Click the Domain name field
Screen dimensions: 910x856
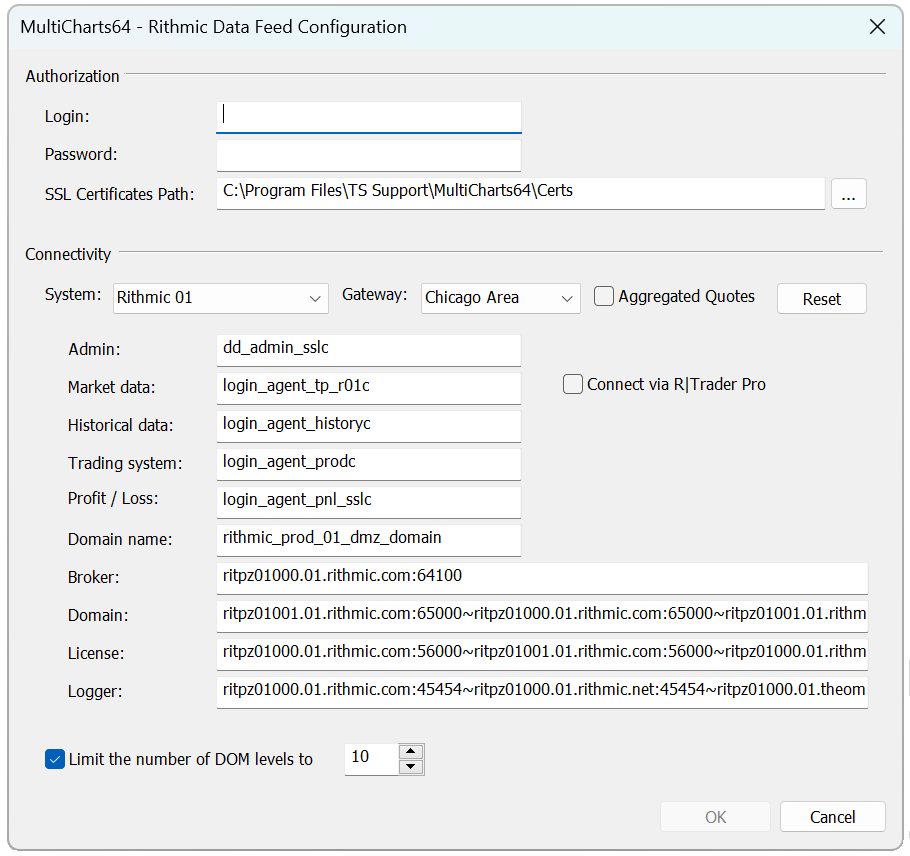click(369, 540)
